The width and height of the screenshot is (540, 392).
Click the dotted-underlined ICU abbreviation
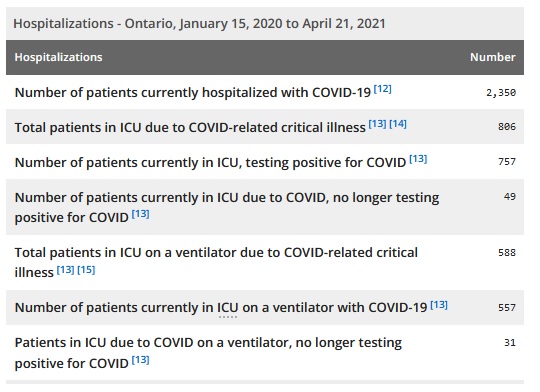click(228, 308)
